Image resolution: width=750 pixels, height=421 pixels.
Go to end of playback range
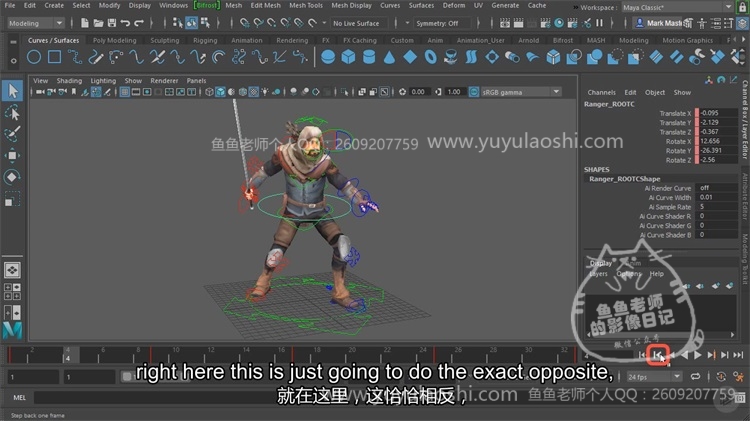(738, 355)
